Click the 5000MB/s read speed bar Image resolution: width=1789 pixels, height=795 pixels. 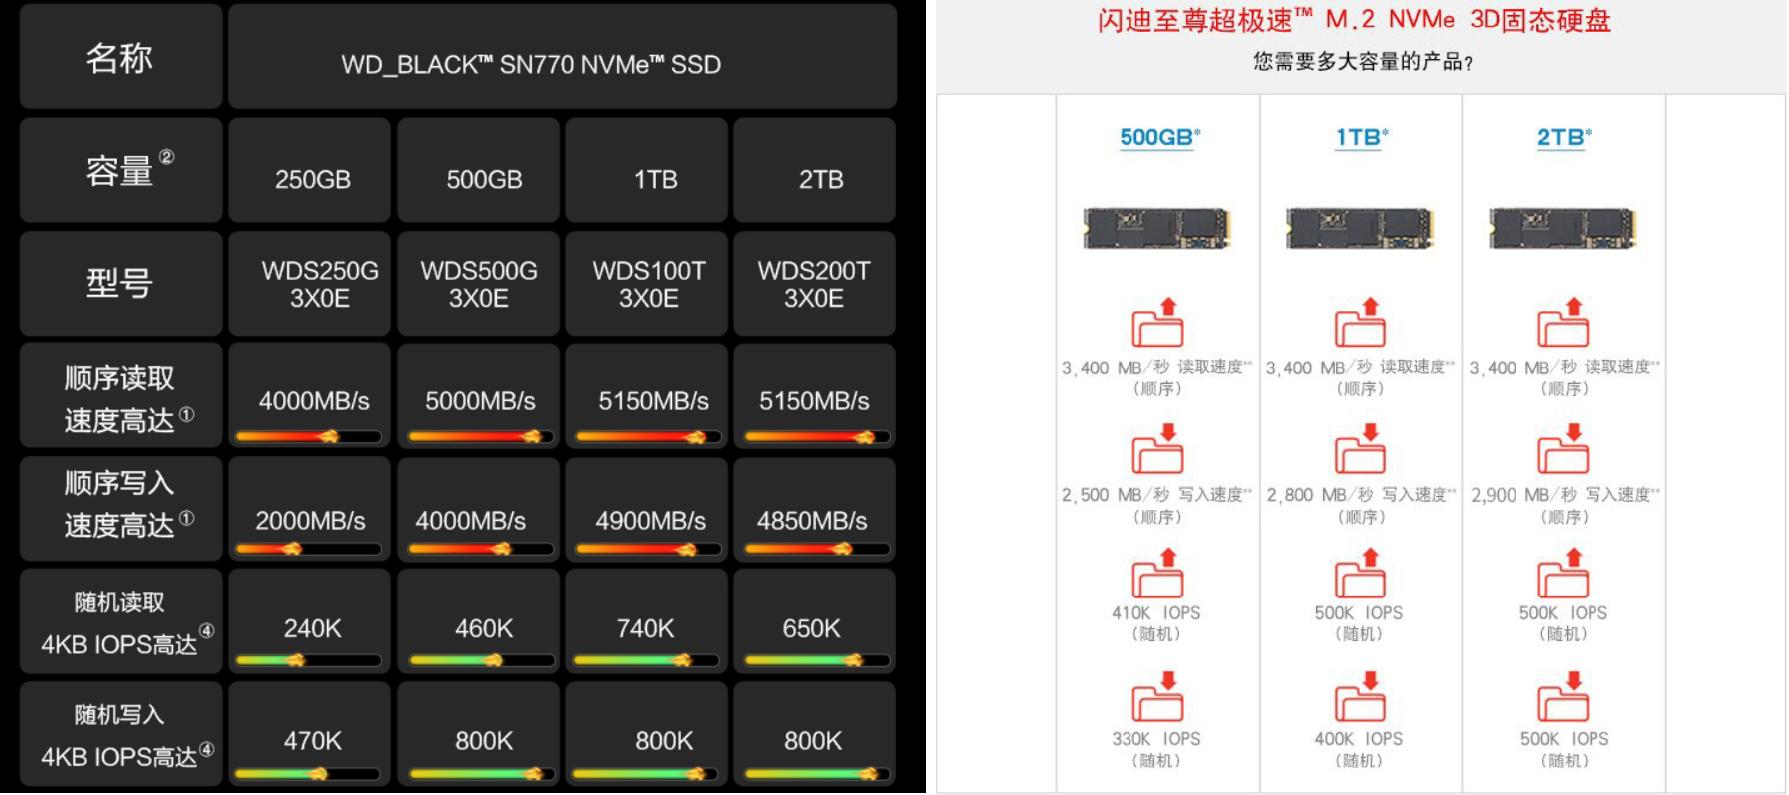point(481,436)
